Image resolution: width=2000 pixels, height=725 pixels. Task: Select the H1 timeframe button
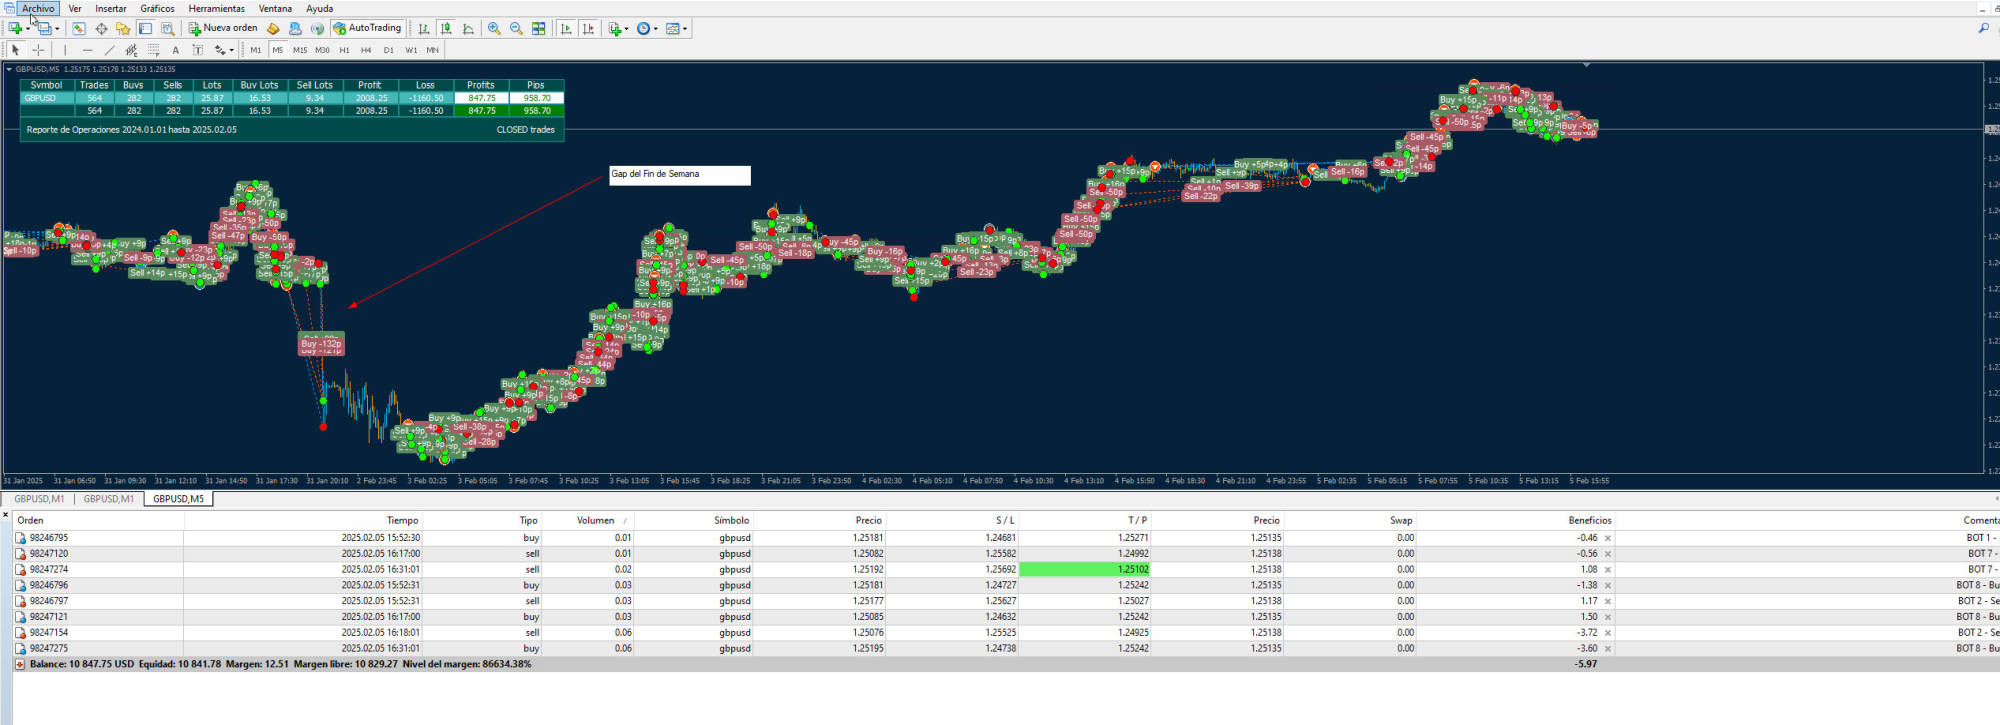[344, 50]
